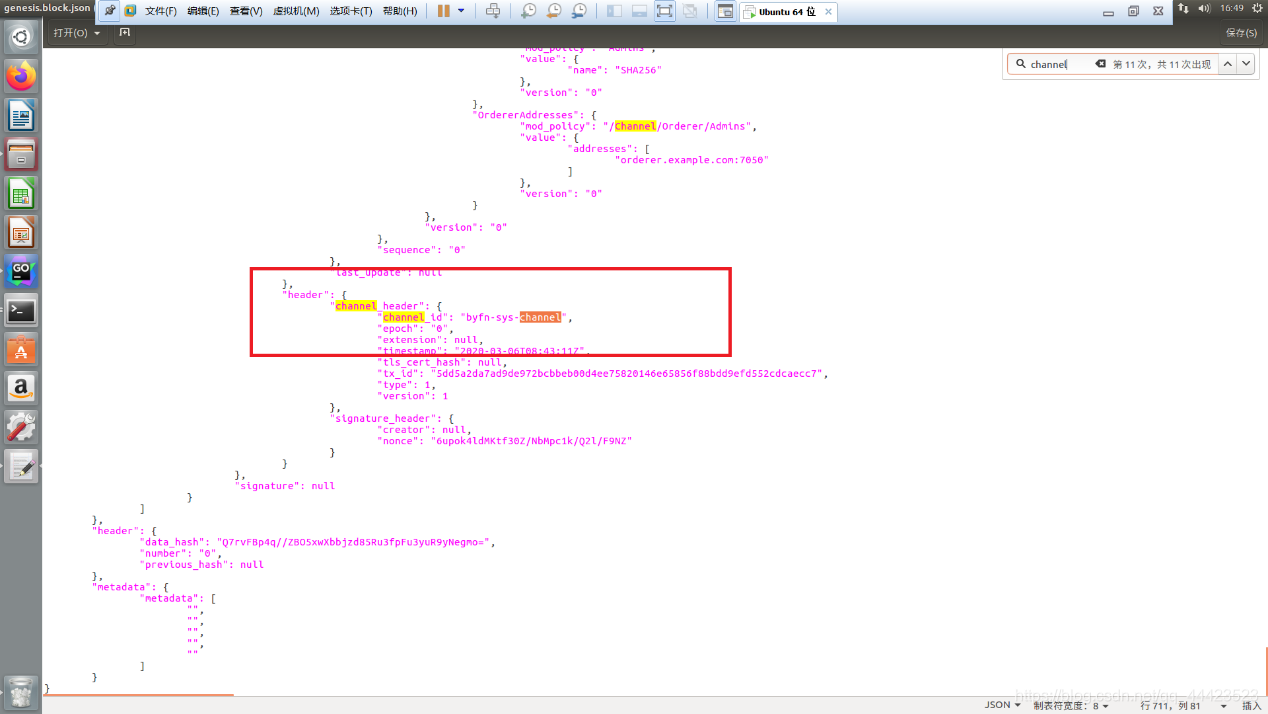Open the Files manager in the dock
Image resolution: width=1268 pixels, height=714 pixels.
tap(21, 154)
